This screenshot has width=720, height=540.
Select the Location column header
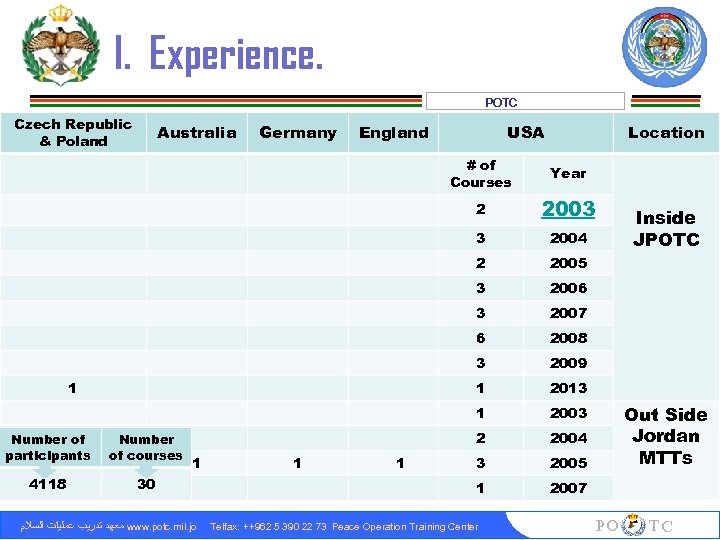pos(666,133)
